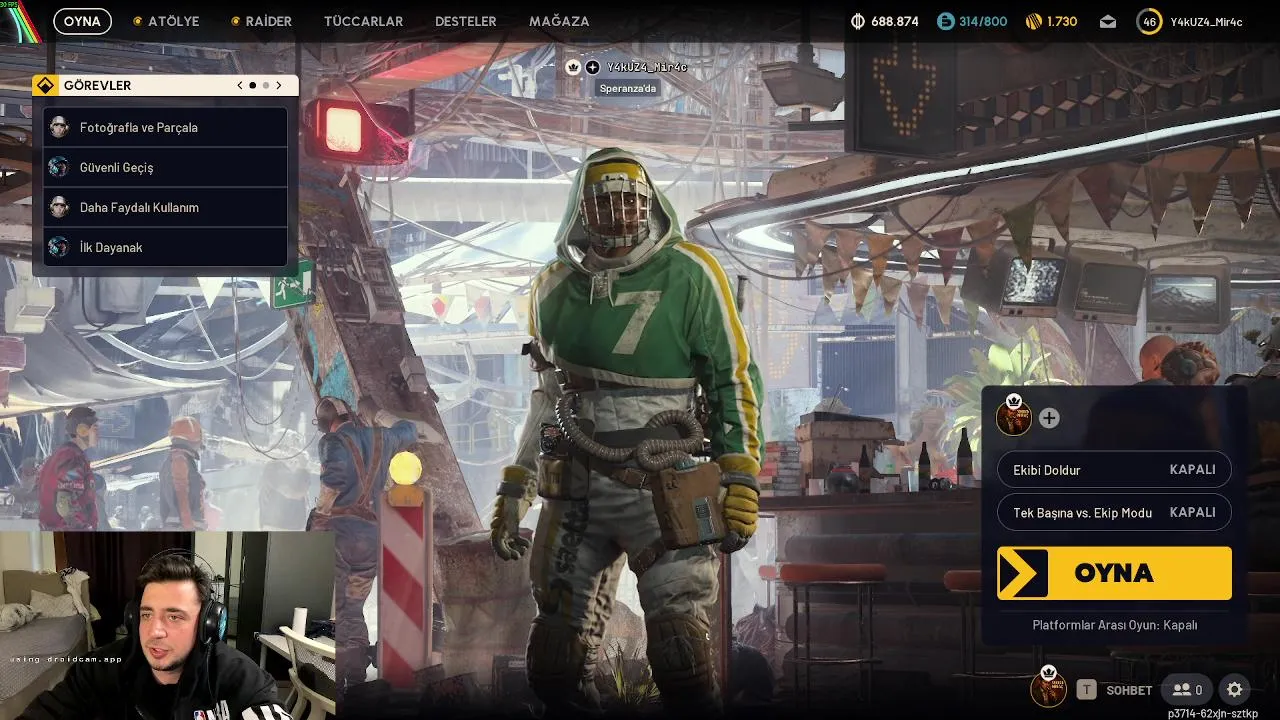
Task: Click the crown leader icon above the character
Action: point(573,67)
